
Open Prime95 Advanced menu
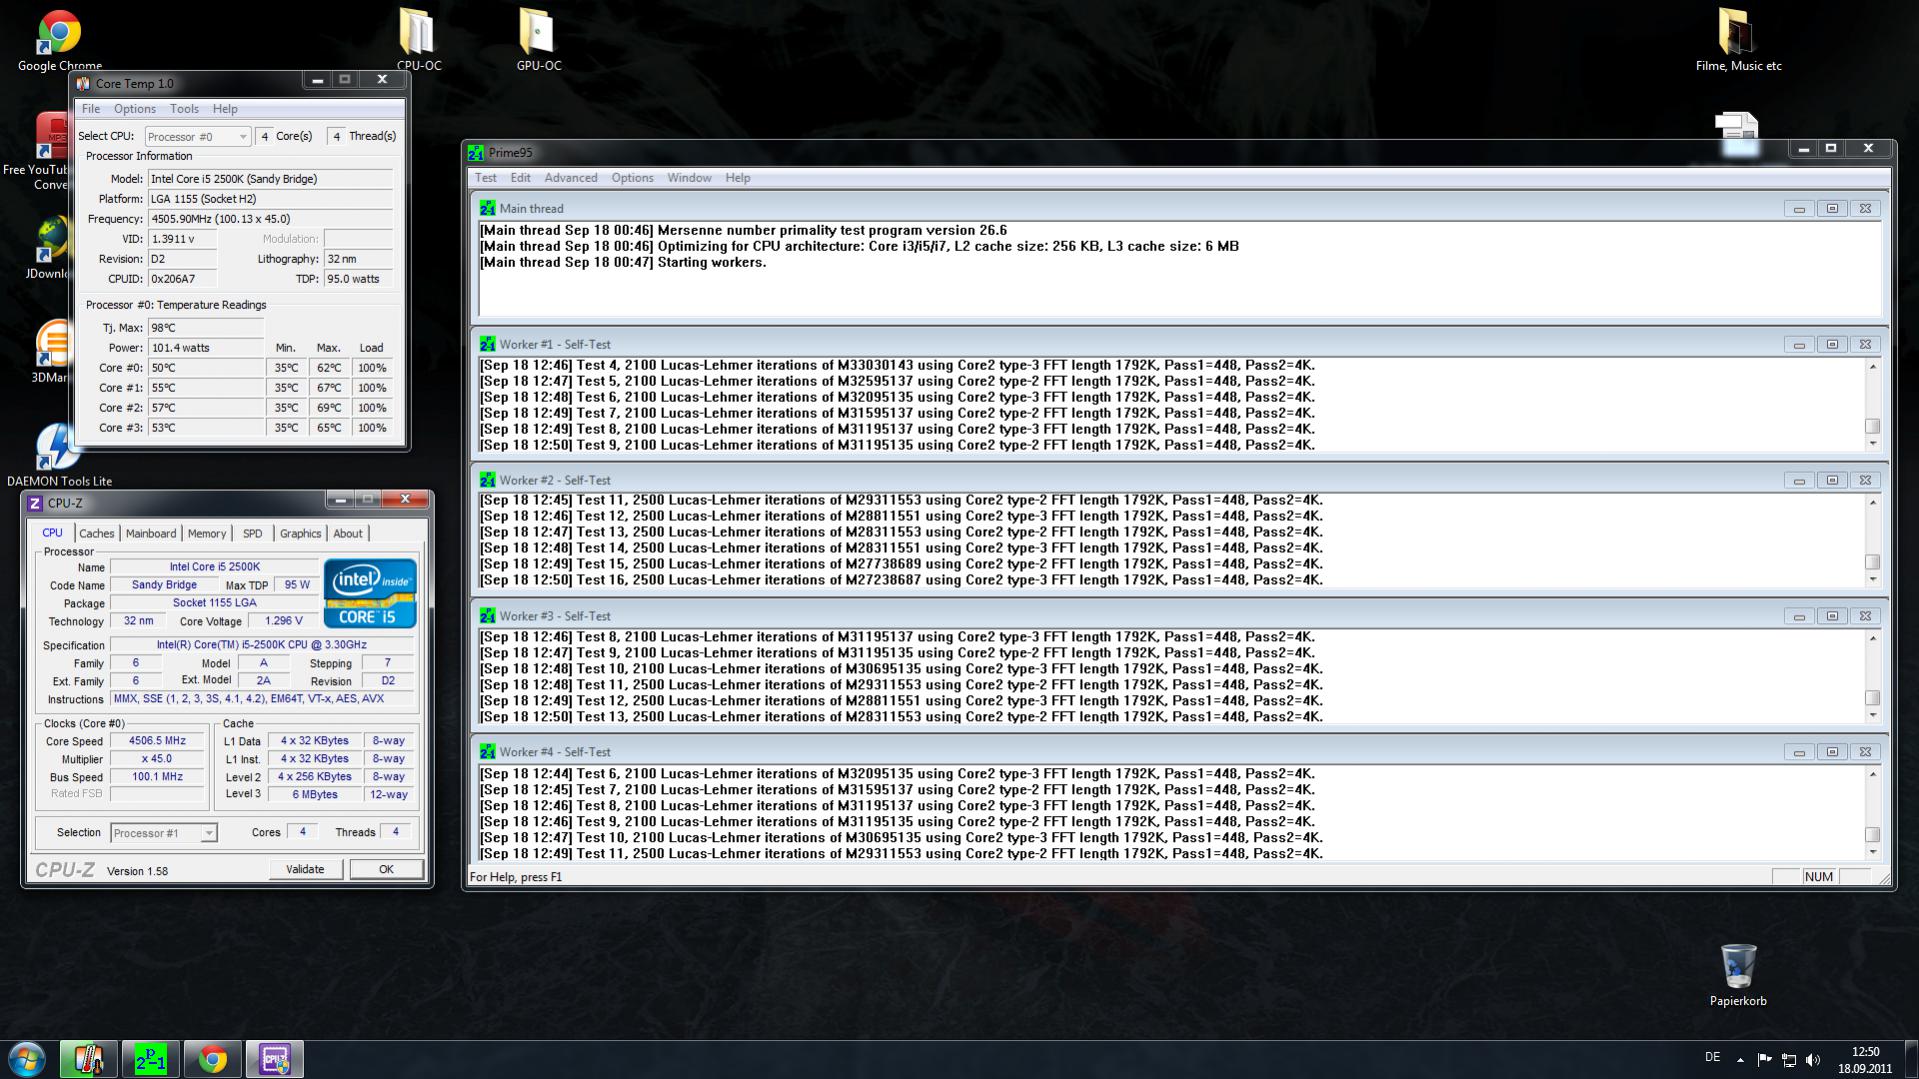[570, 178]
